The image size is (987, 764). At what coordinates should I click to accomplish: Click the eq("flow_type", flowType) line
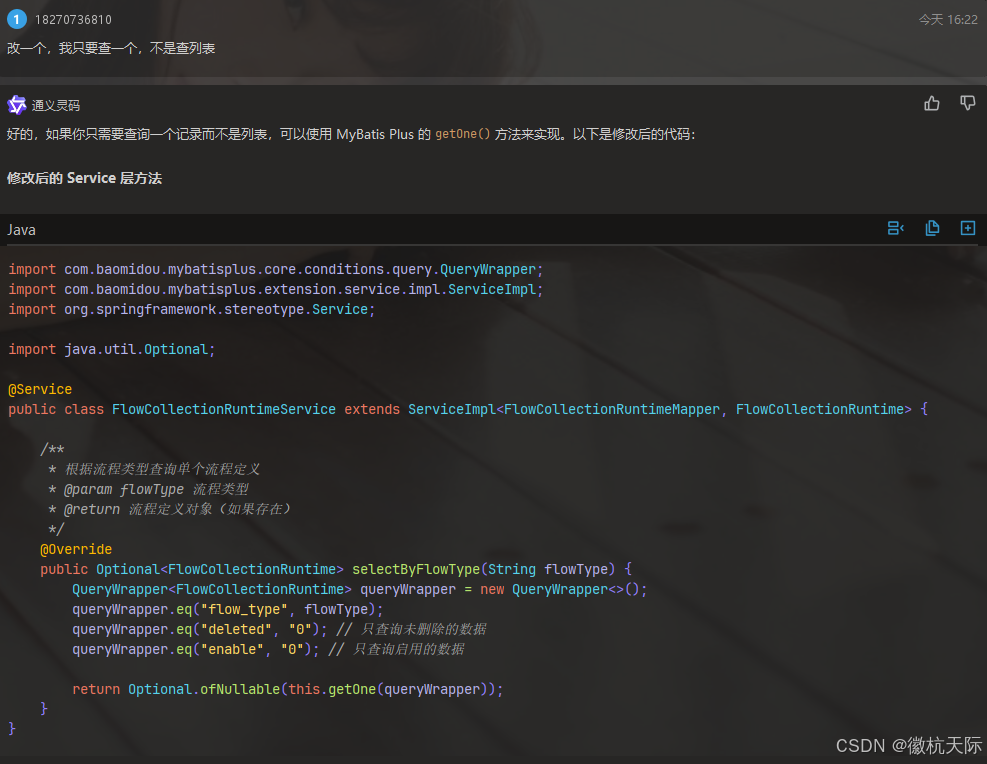point(228,610)
